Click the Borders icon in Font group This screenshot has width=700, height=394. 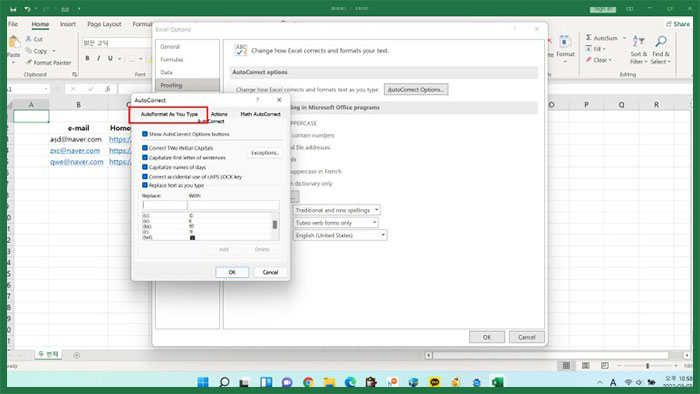(x=131, y=58)
